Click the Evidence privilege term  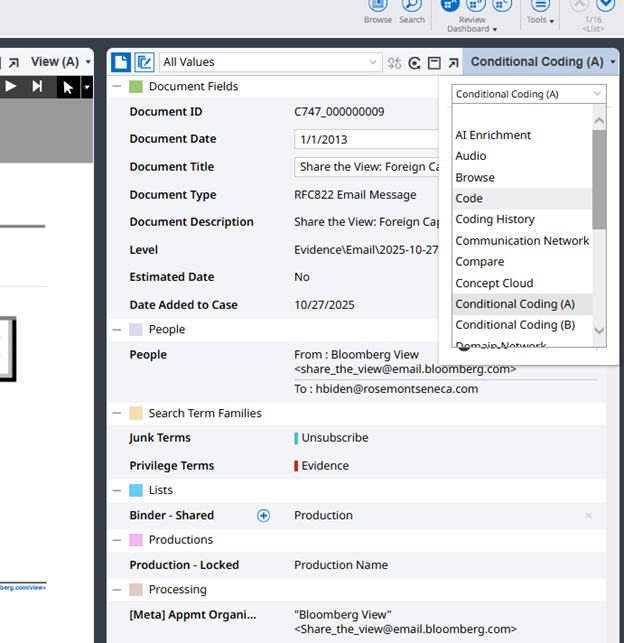pyautogui.click(x=325, y=466)
